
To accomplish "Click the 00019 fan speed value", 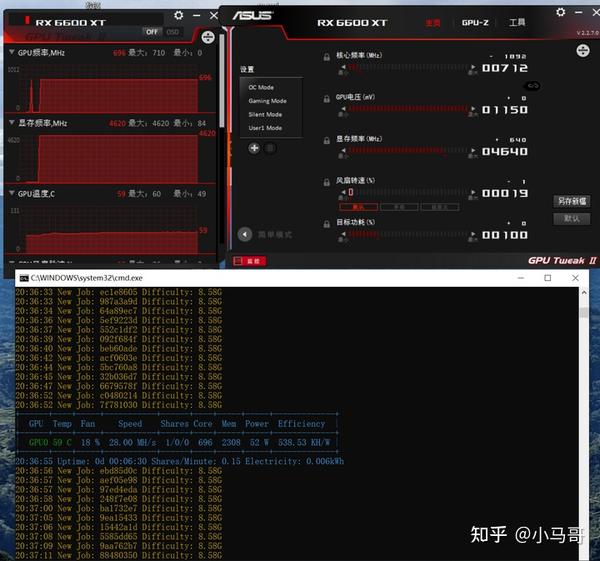I will (505, 193).
